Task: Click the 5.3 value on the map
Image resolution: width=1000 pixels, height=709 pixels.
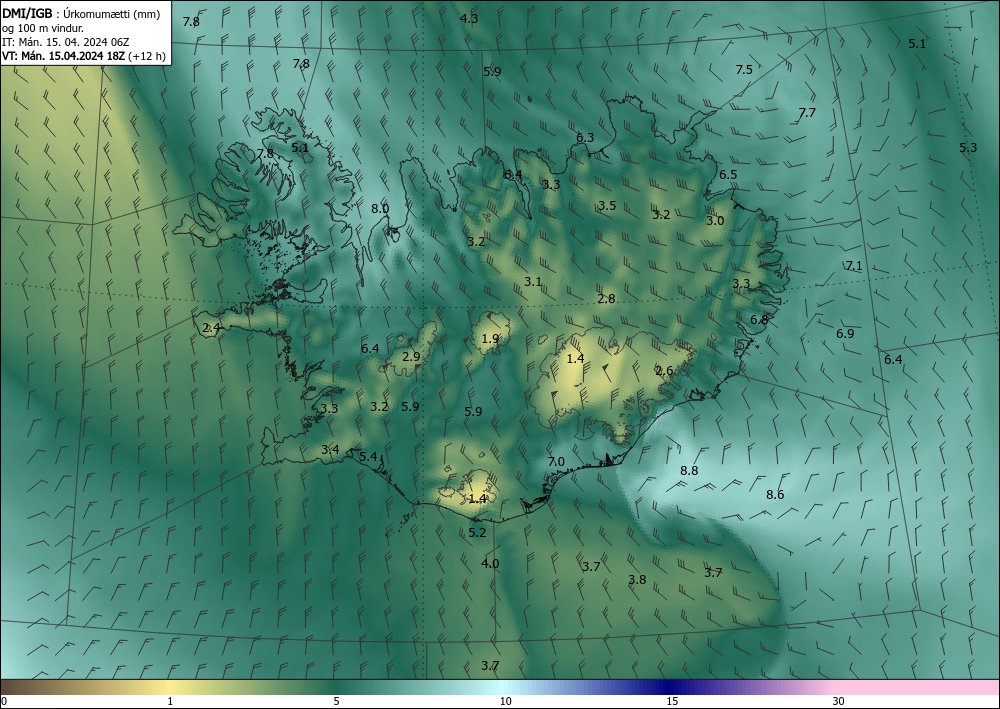Action: click(x=968, y=147)
